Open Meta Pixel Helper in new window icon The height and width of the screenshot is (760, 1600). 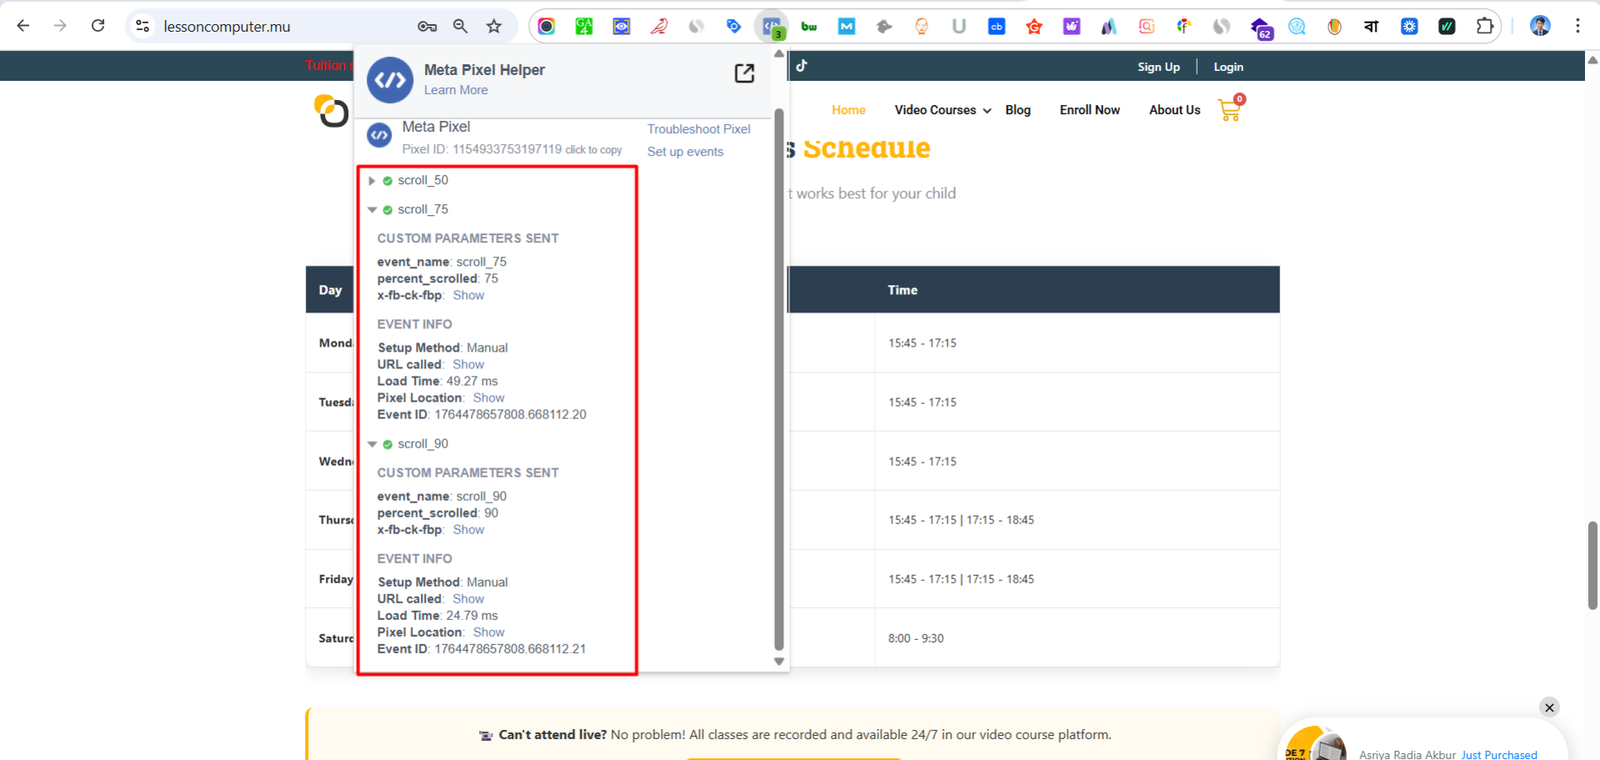pos(744,73)
